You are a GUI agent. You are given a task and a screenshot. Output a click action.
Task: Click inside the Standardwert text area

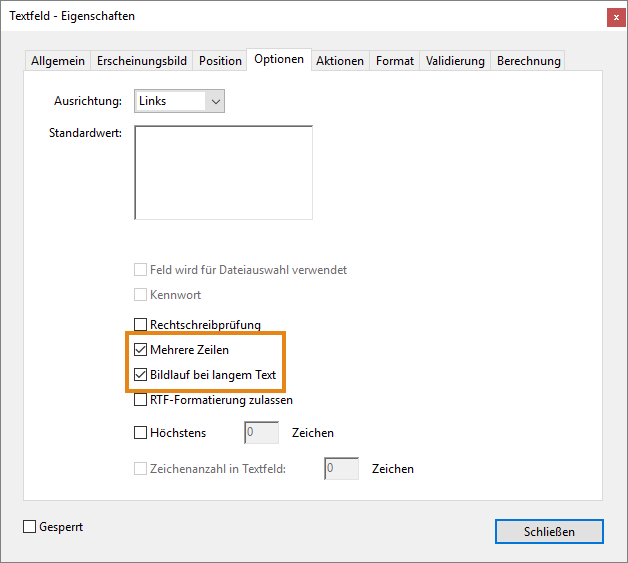(x=223, y=173)
